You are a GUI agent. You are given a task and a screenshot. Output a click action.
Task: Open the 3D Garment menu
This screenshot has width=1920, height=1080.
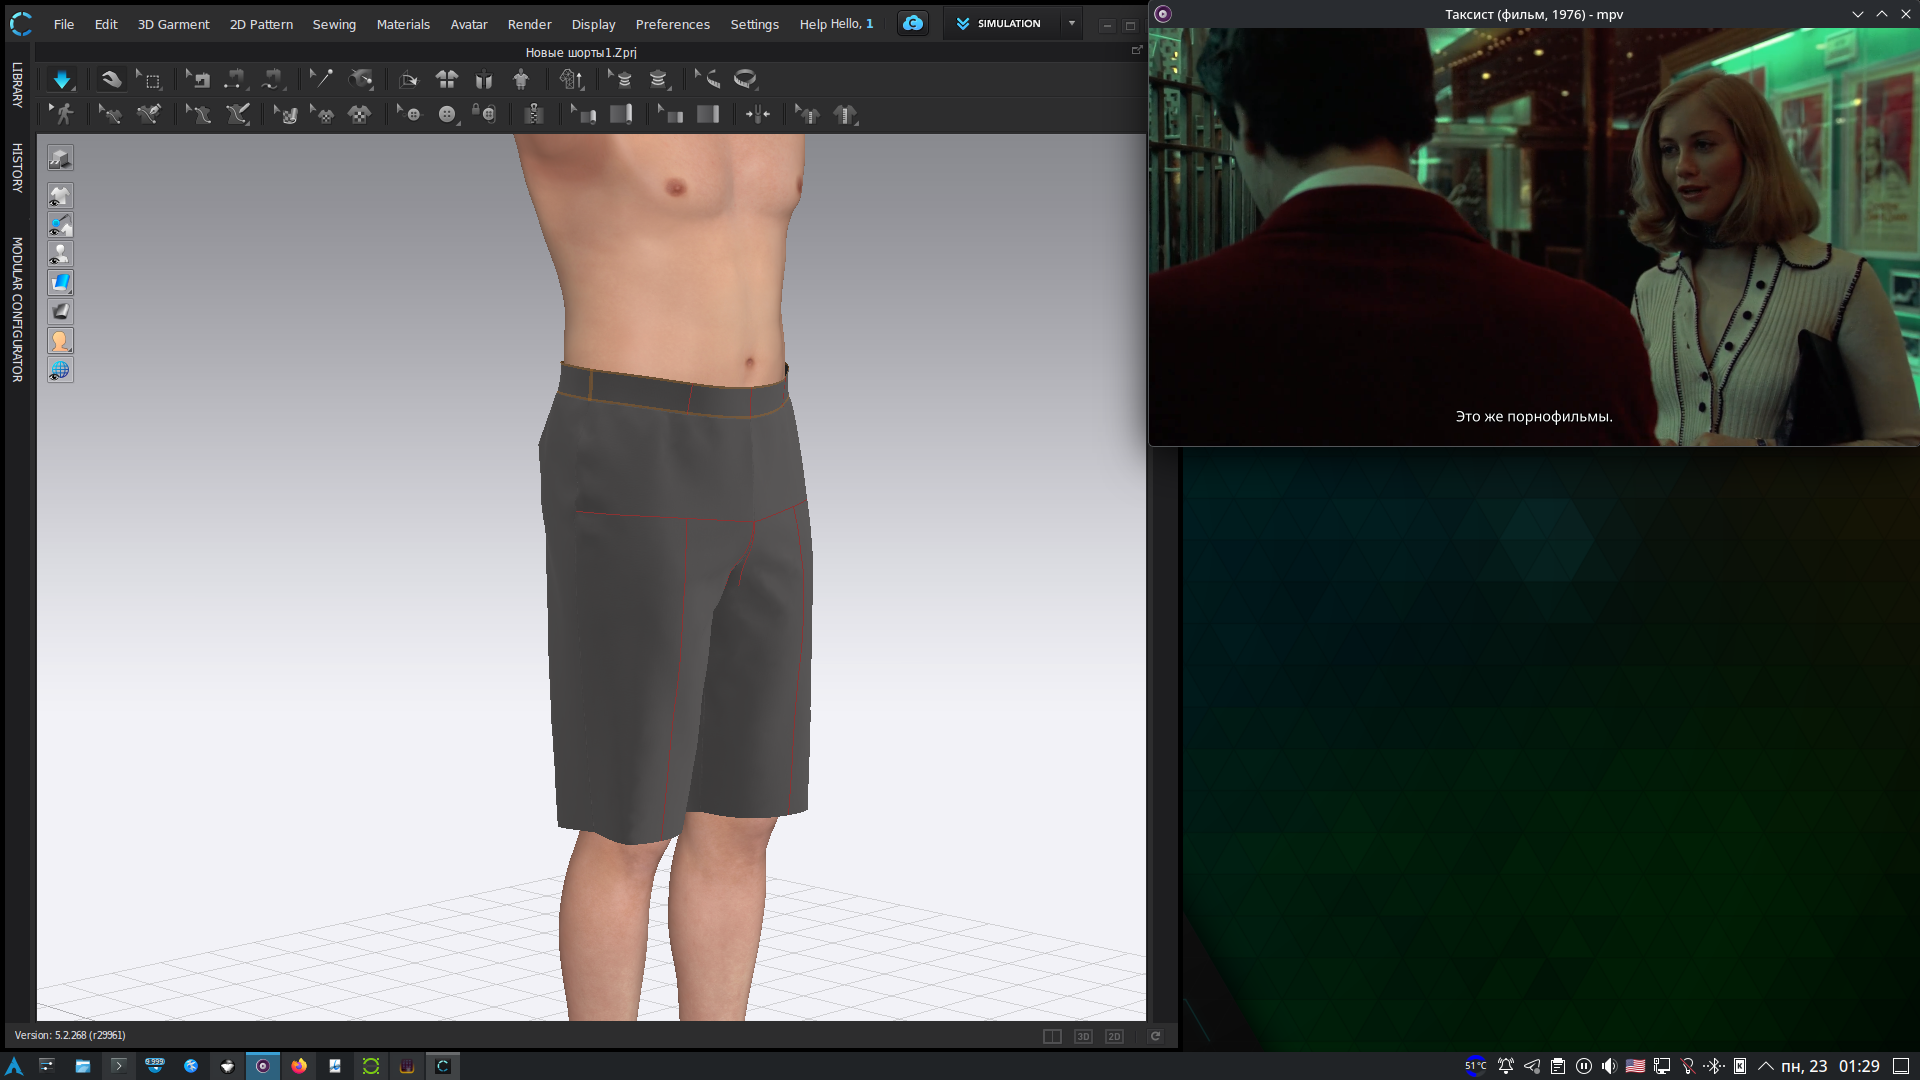click(x=173, y=24)
